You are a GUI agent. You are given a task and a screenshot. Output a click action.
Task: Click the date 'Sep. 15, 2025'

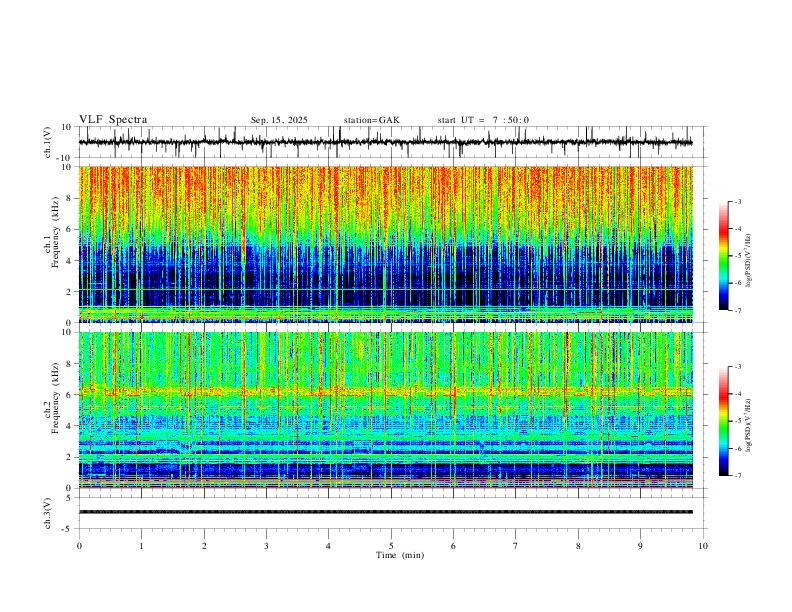click(x=279, y=120)
